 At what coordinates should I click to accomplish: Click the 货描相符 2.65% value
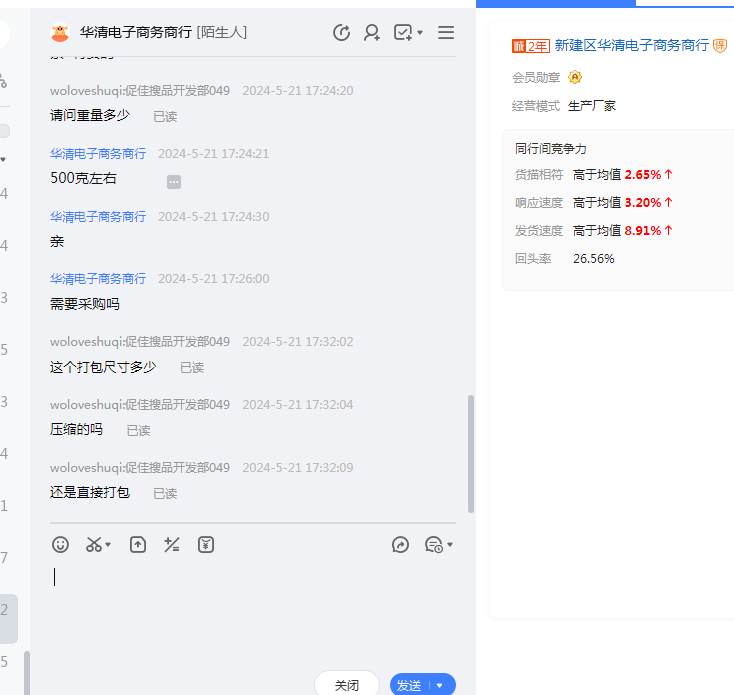point(643,175)
